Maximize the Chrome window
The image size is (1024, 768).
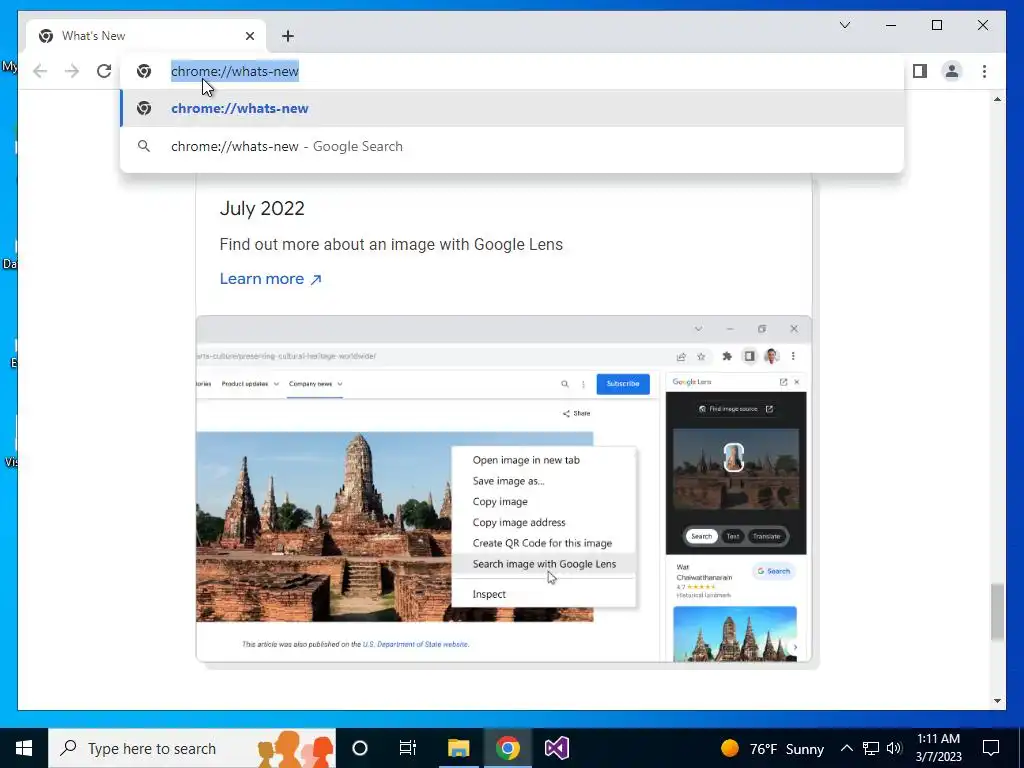tap(936, 25)
